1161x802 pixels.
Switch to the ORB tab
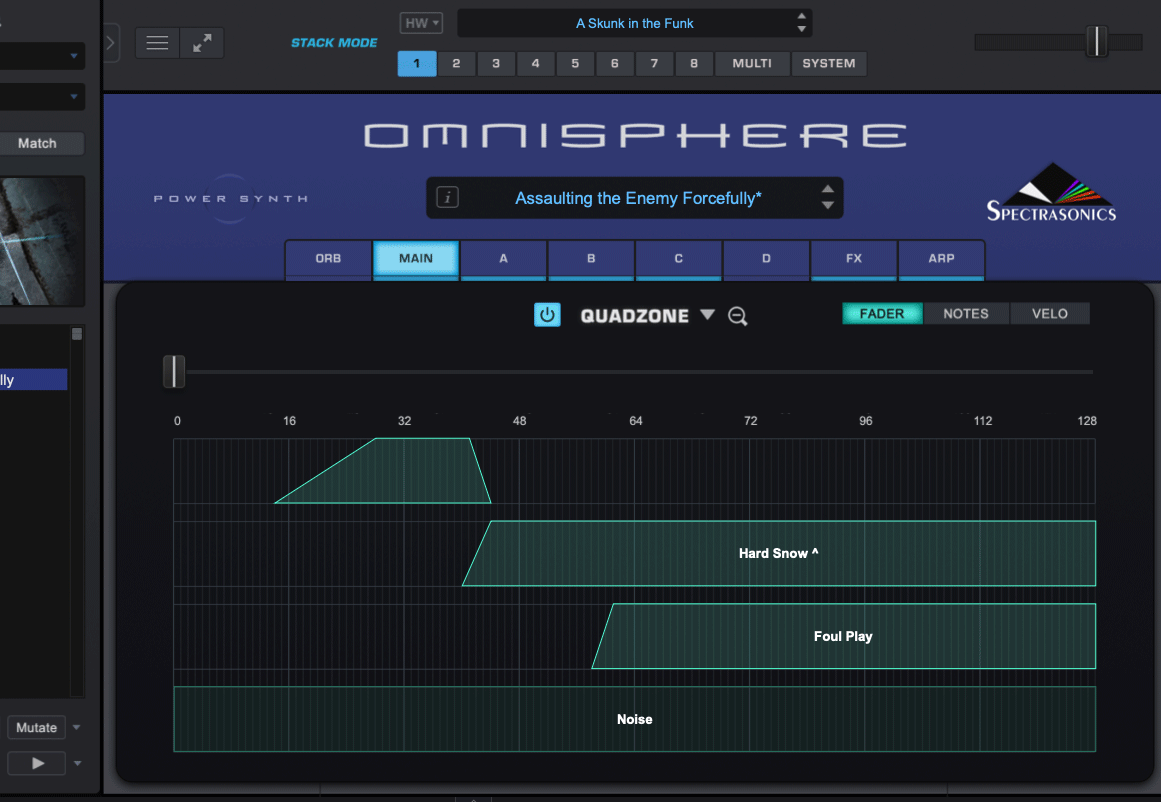coord(328,259)
